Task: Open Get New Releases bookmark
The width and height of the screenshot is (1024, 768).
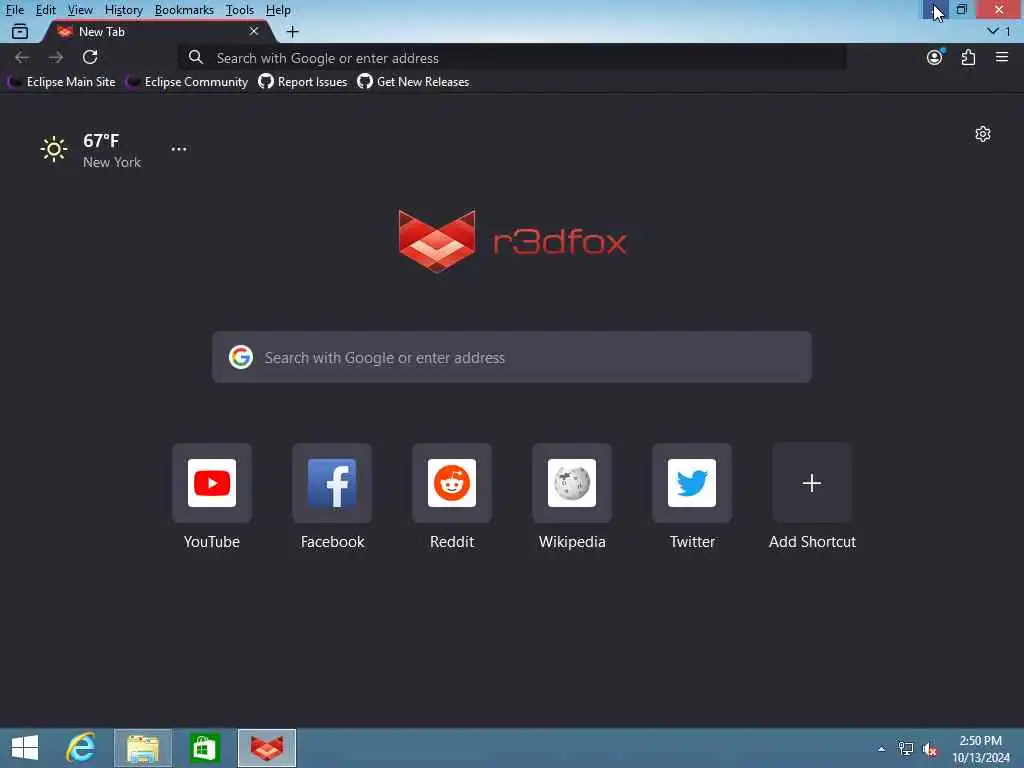Action: (x=413, y=82)
